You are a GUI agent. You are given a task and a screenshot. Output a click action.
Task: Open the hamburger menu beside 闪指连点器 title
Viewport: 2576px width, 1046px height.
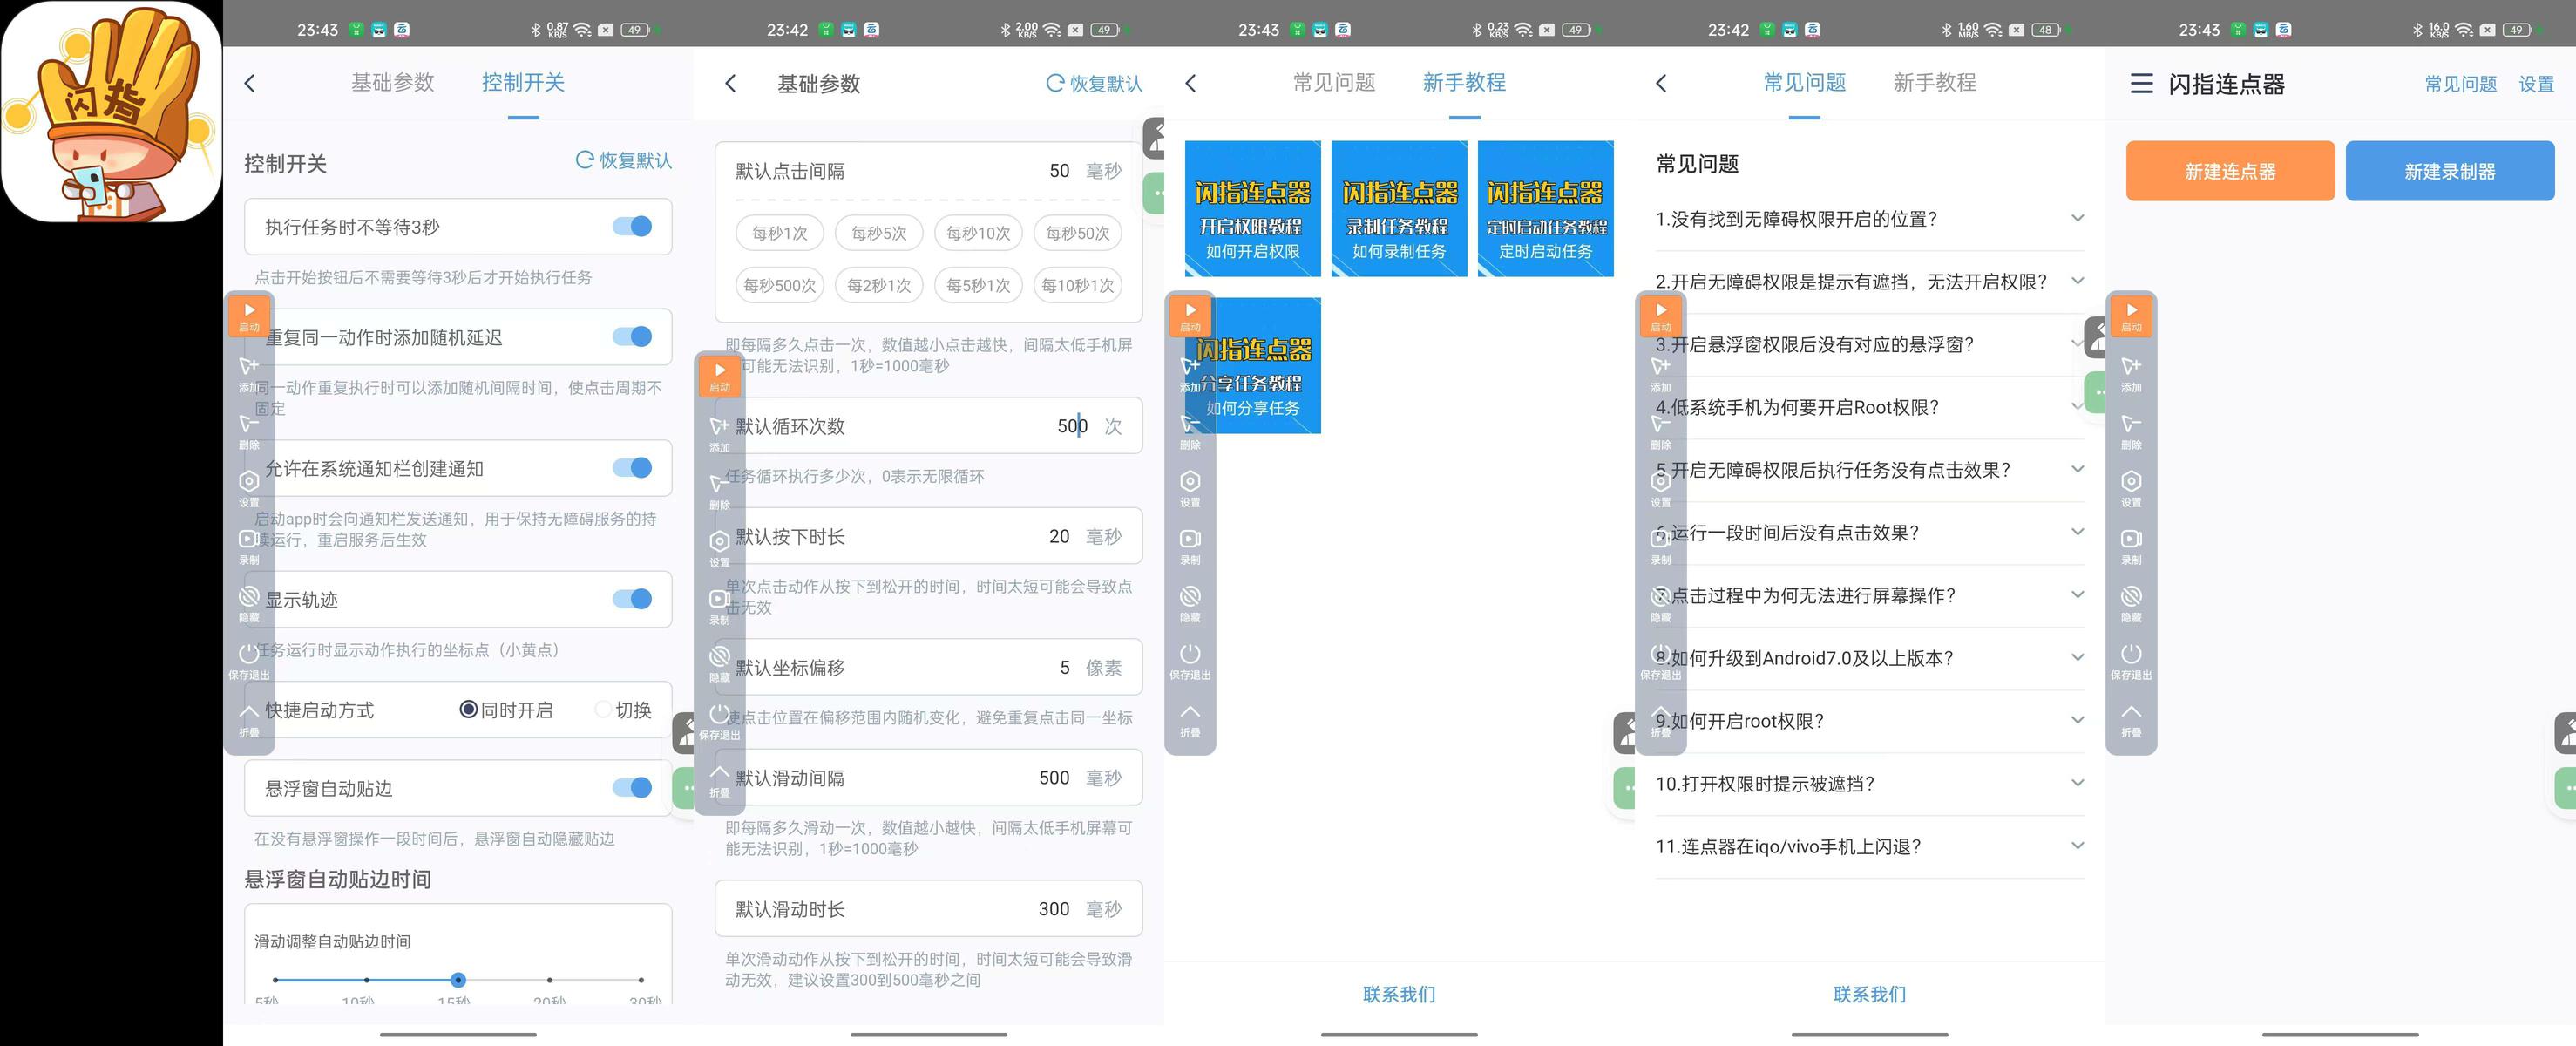coord(2141,84)
